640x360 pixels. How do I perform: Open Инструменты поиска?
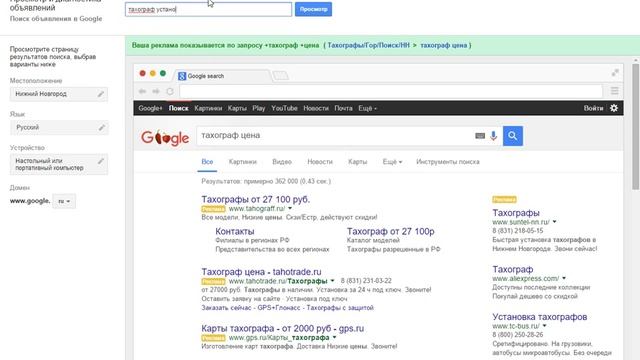448,162
